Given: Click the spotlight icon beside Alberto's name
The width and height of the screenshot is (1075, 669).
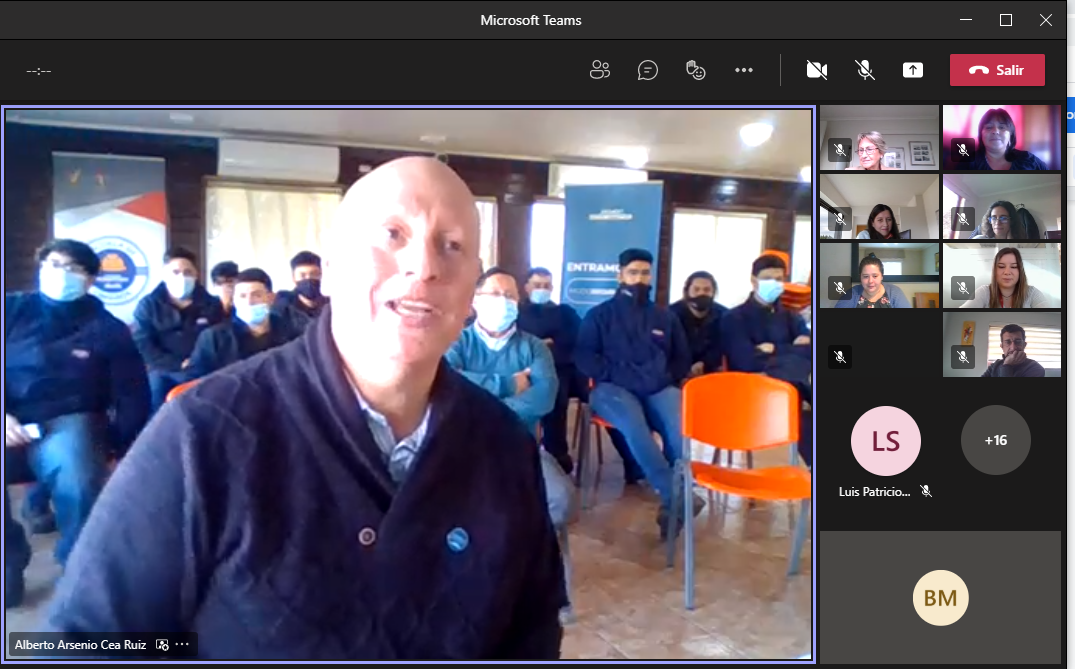Looking at the screenshot, I should tap(163, 645).
